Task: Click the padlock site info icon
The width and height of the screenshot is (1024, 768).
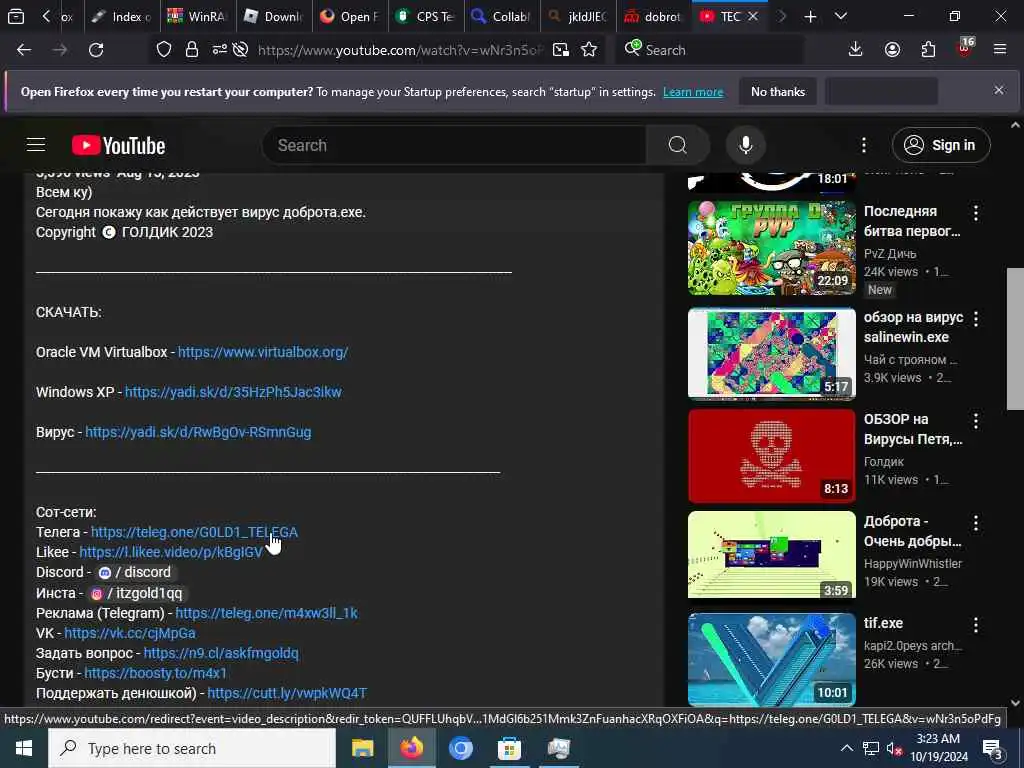Action: tap(191, 50)
